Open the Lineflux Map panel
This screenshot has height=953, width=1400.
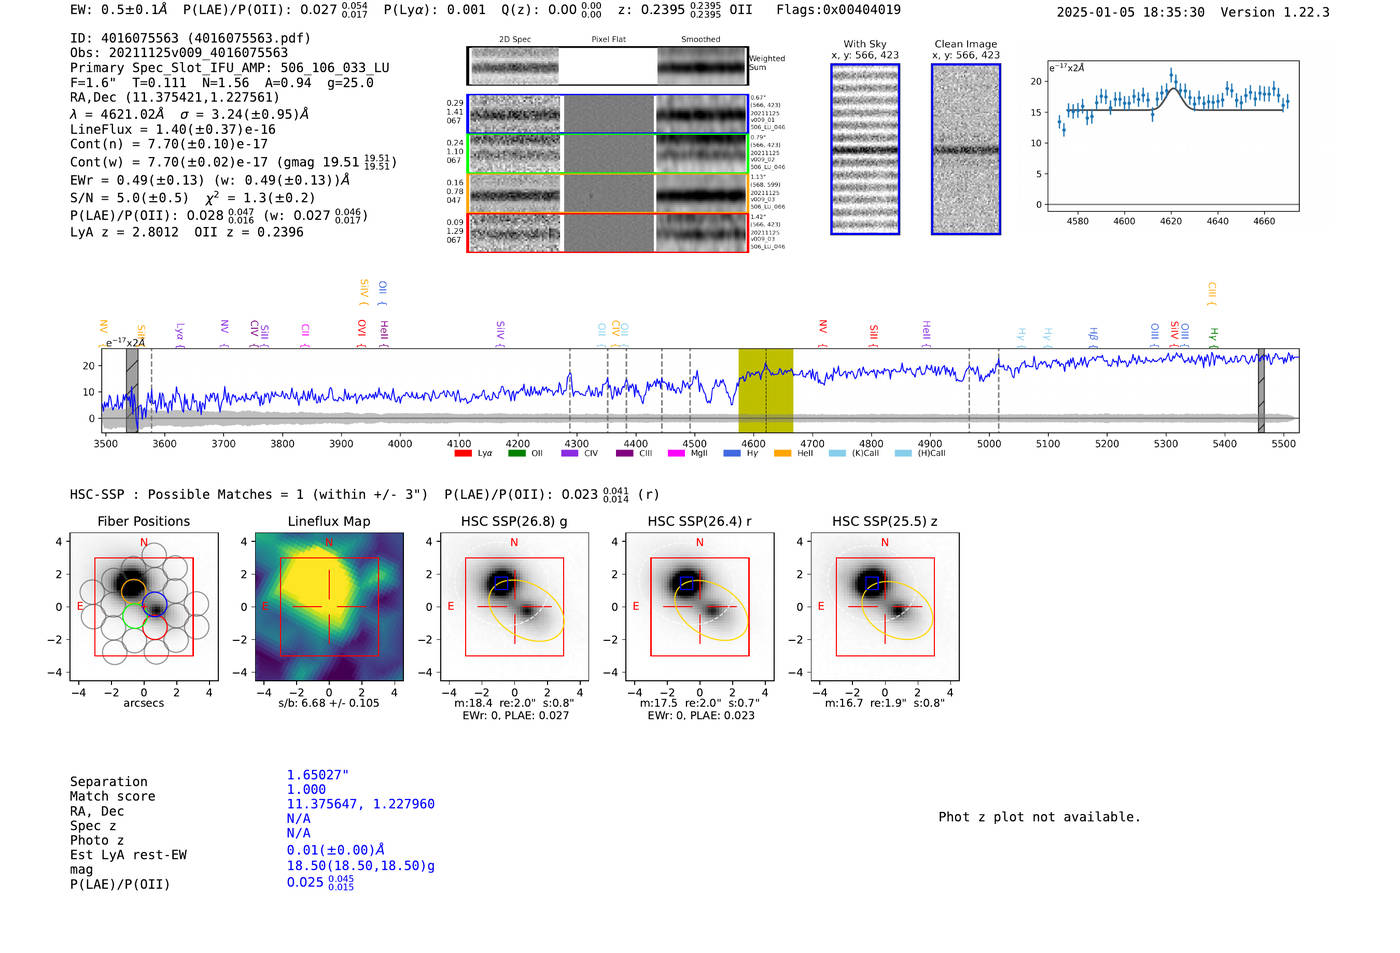pos(329,607)
